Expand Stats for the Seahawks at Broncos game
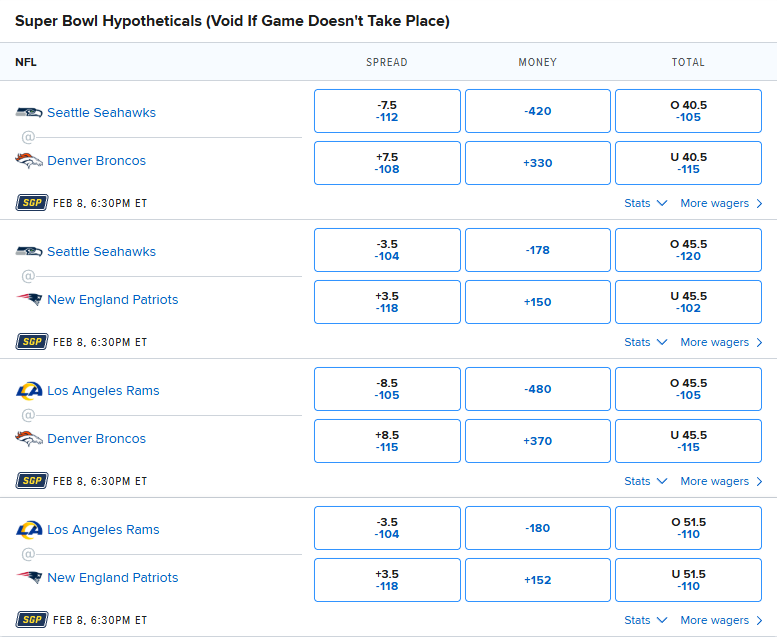This screenshot has width=777, height=637. [x=645, y=203]
